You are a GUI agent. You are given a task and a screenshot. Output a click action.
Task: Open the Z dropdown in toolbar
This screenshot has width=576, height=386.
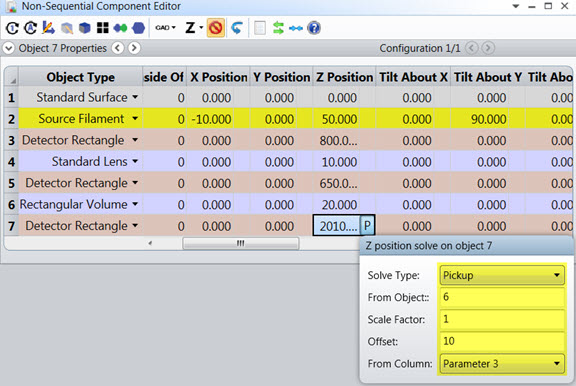point(194,28)
